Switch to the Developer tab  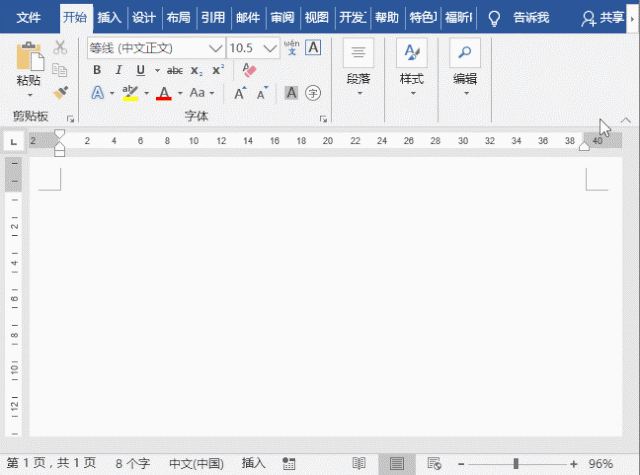[353, 18]
